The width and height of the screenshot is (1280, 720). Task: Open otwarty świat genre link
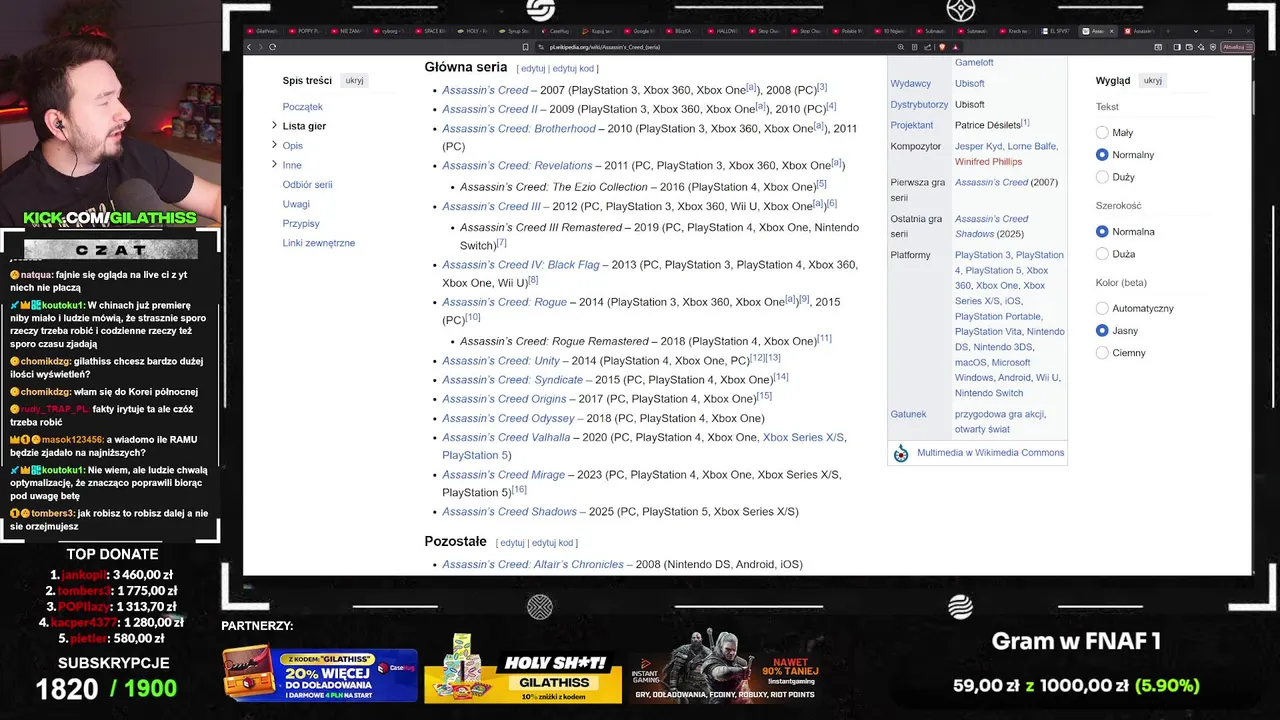click(982, 429)
